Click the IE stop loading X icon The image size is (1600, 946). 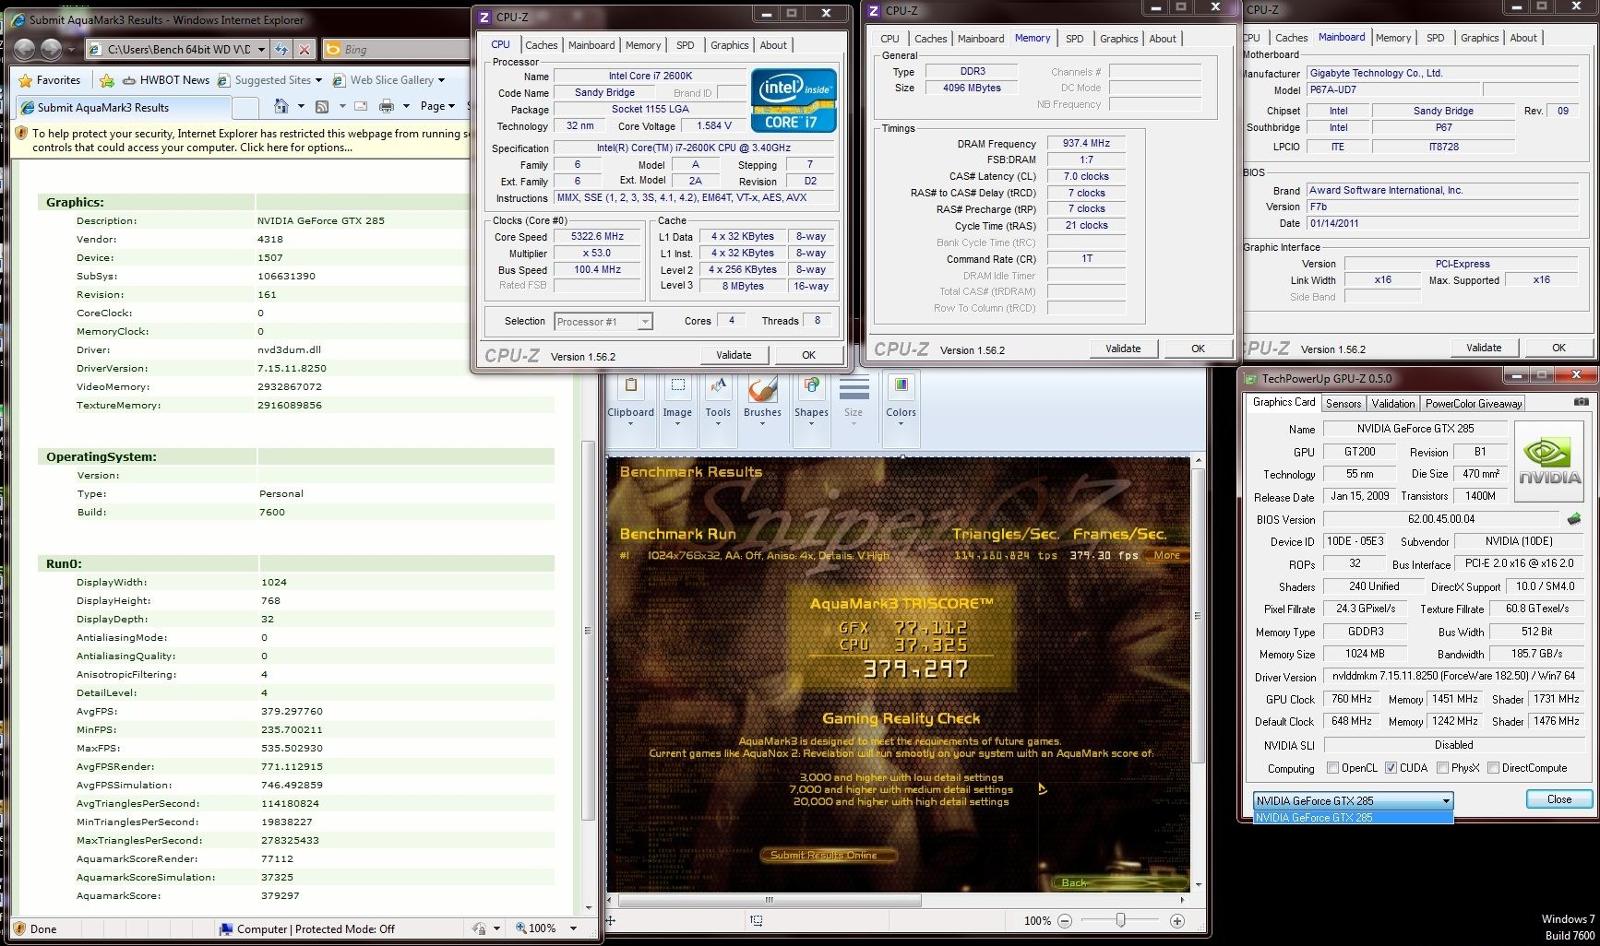click(x=305, y=49)
